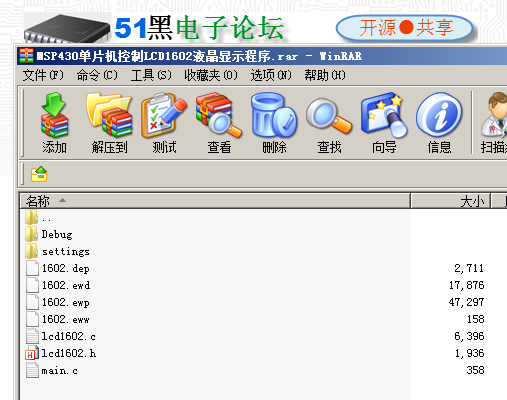
Task: Select the 'lcd1602.c' file name
Action: click(x=68, y=336)
